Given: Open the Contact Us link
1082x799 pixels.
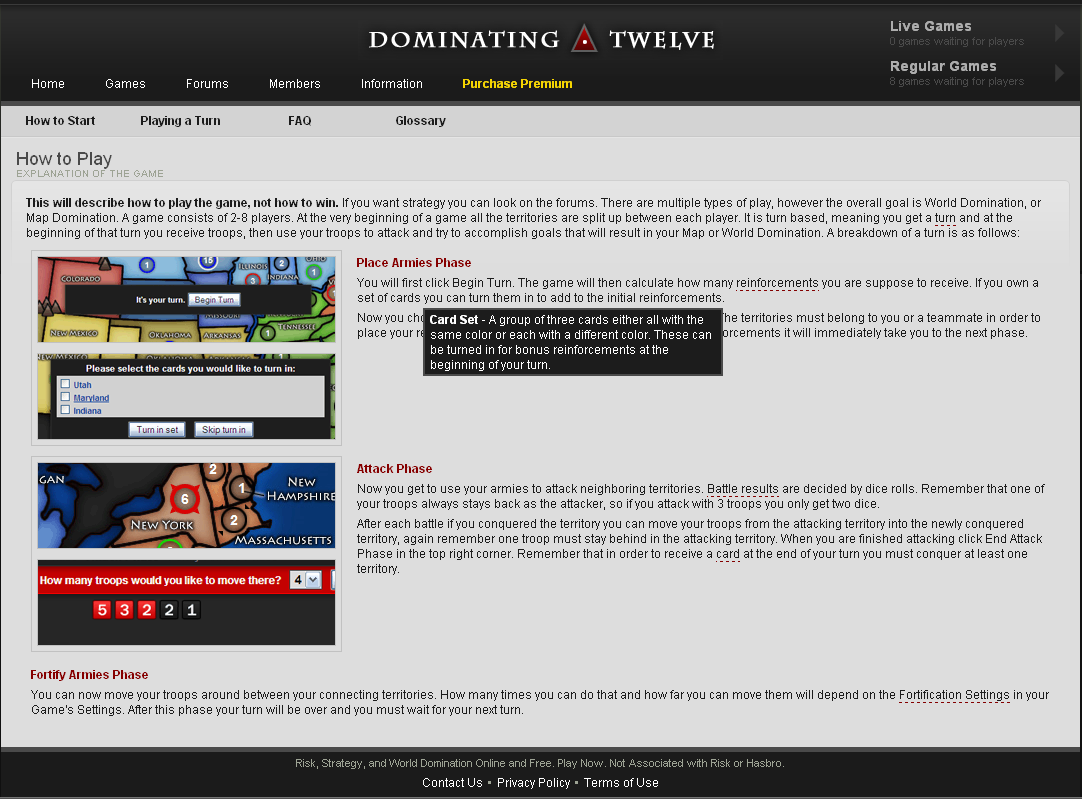Looking at the screenshot, I should [x=452, y=782].
